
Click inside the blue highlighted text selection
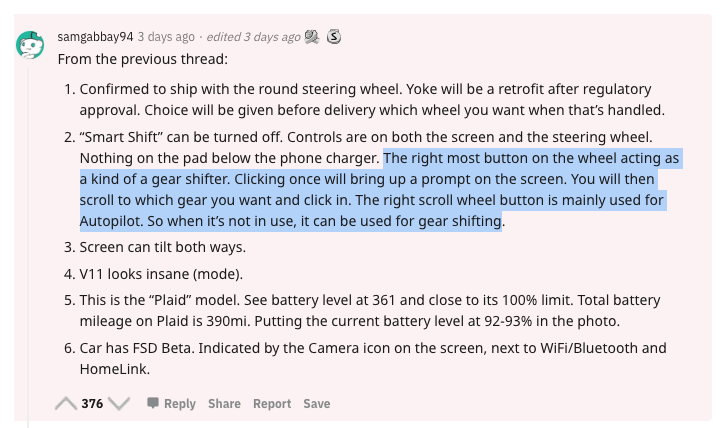(x=372, y=190)
